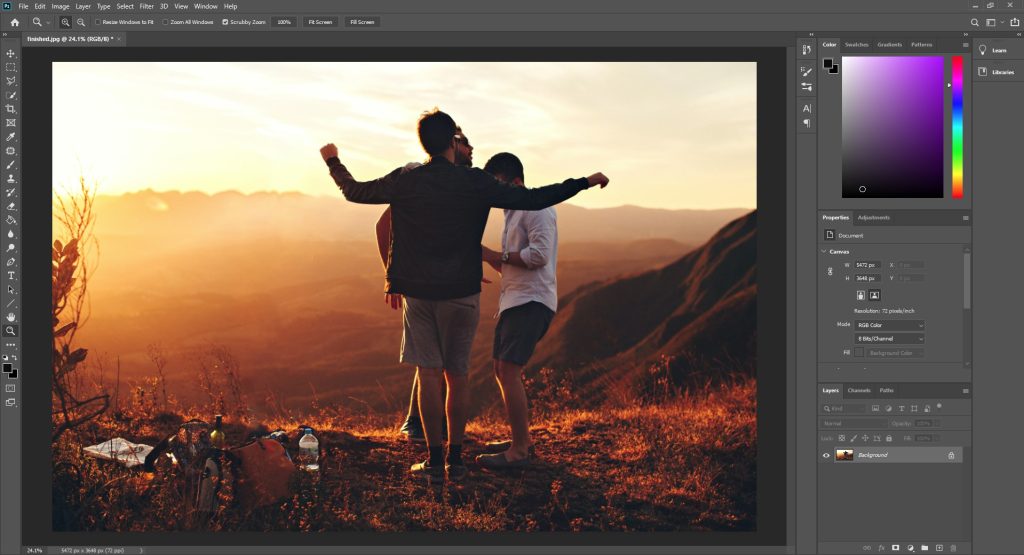Select the Brush tool
Screen dimensions: 1024x555
[10, 165]
